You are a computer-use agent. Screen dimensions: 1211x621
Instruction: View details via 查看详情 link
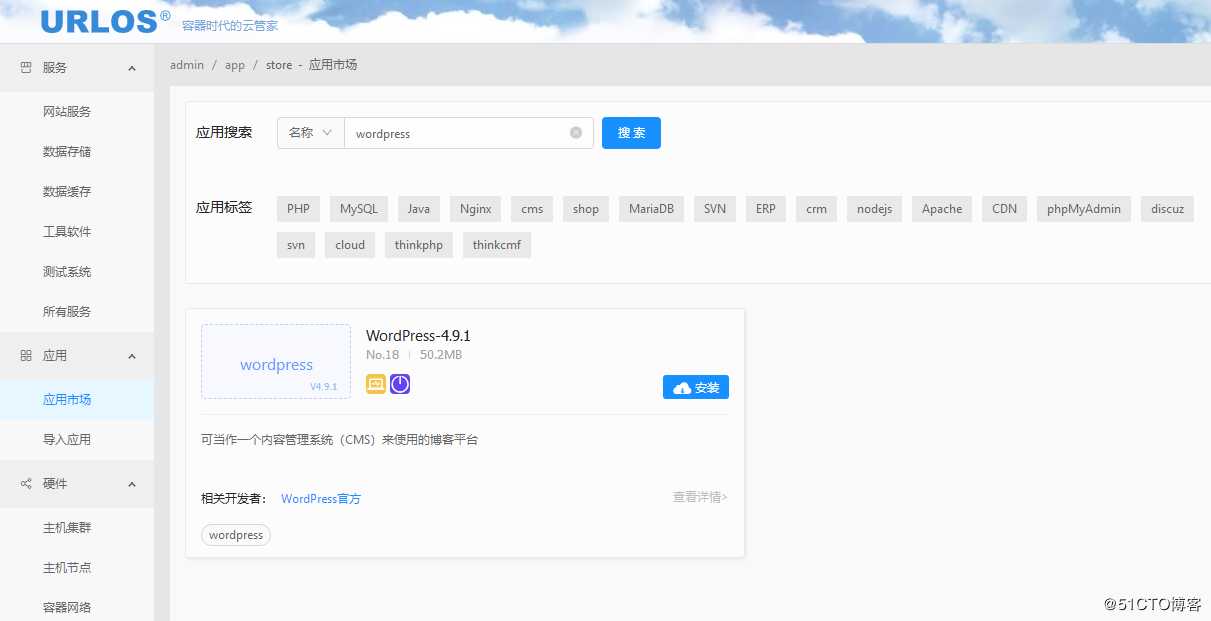[x=700, y=497]
